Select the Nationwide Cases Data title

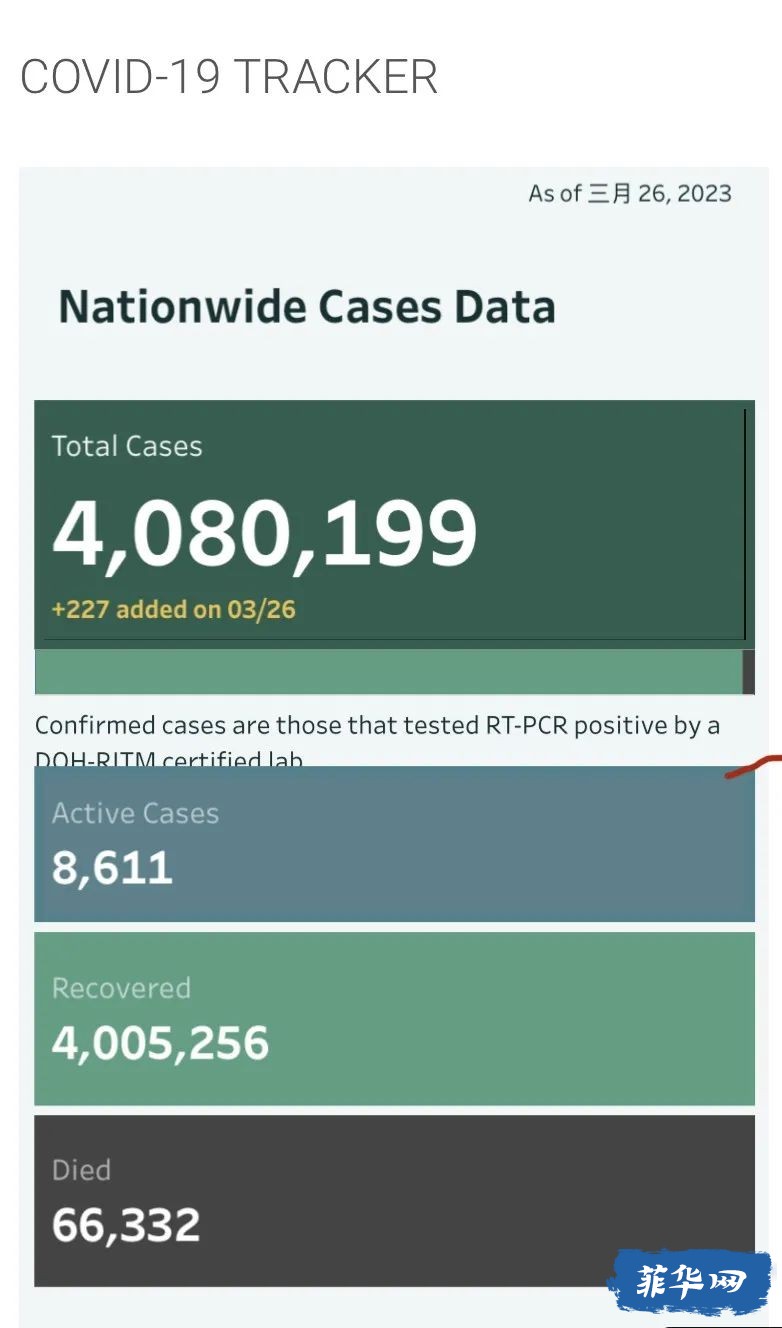pos(307,306)
